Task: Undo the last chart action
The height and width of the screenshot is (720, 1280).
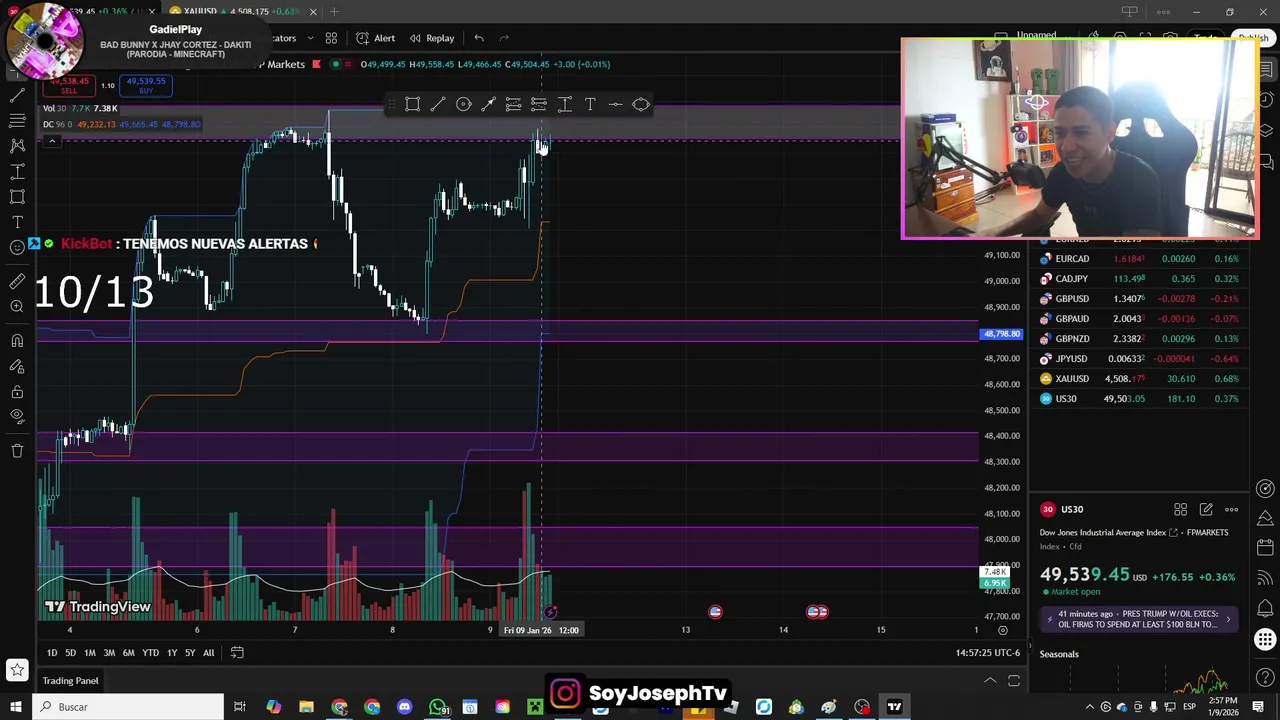Action: (479, 38)
